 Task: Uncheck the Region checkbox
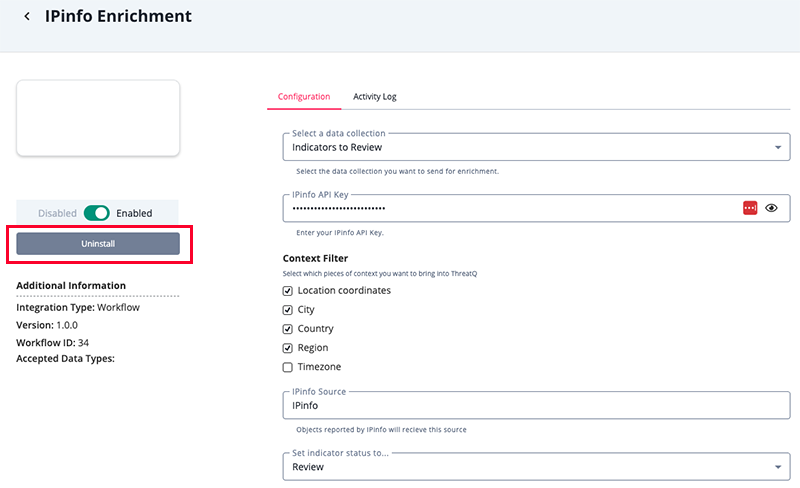point(288,348)
